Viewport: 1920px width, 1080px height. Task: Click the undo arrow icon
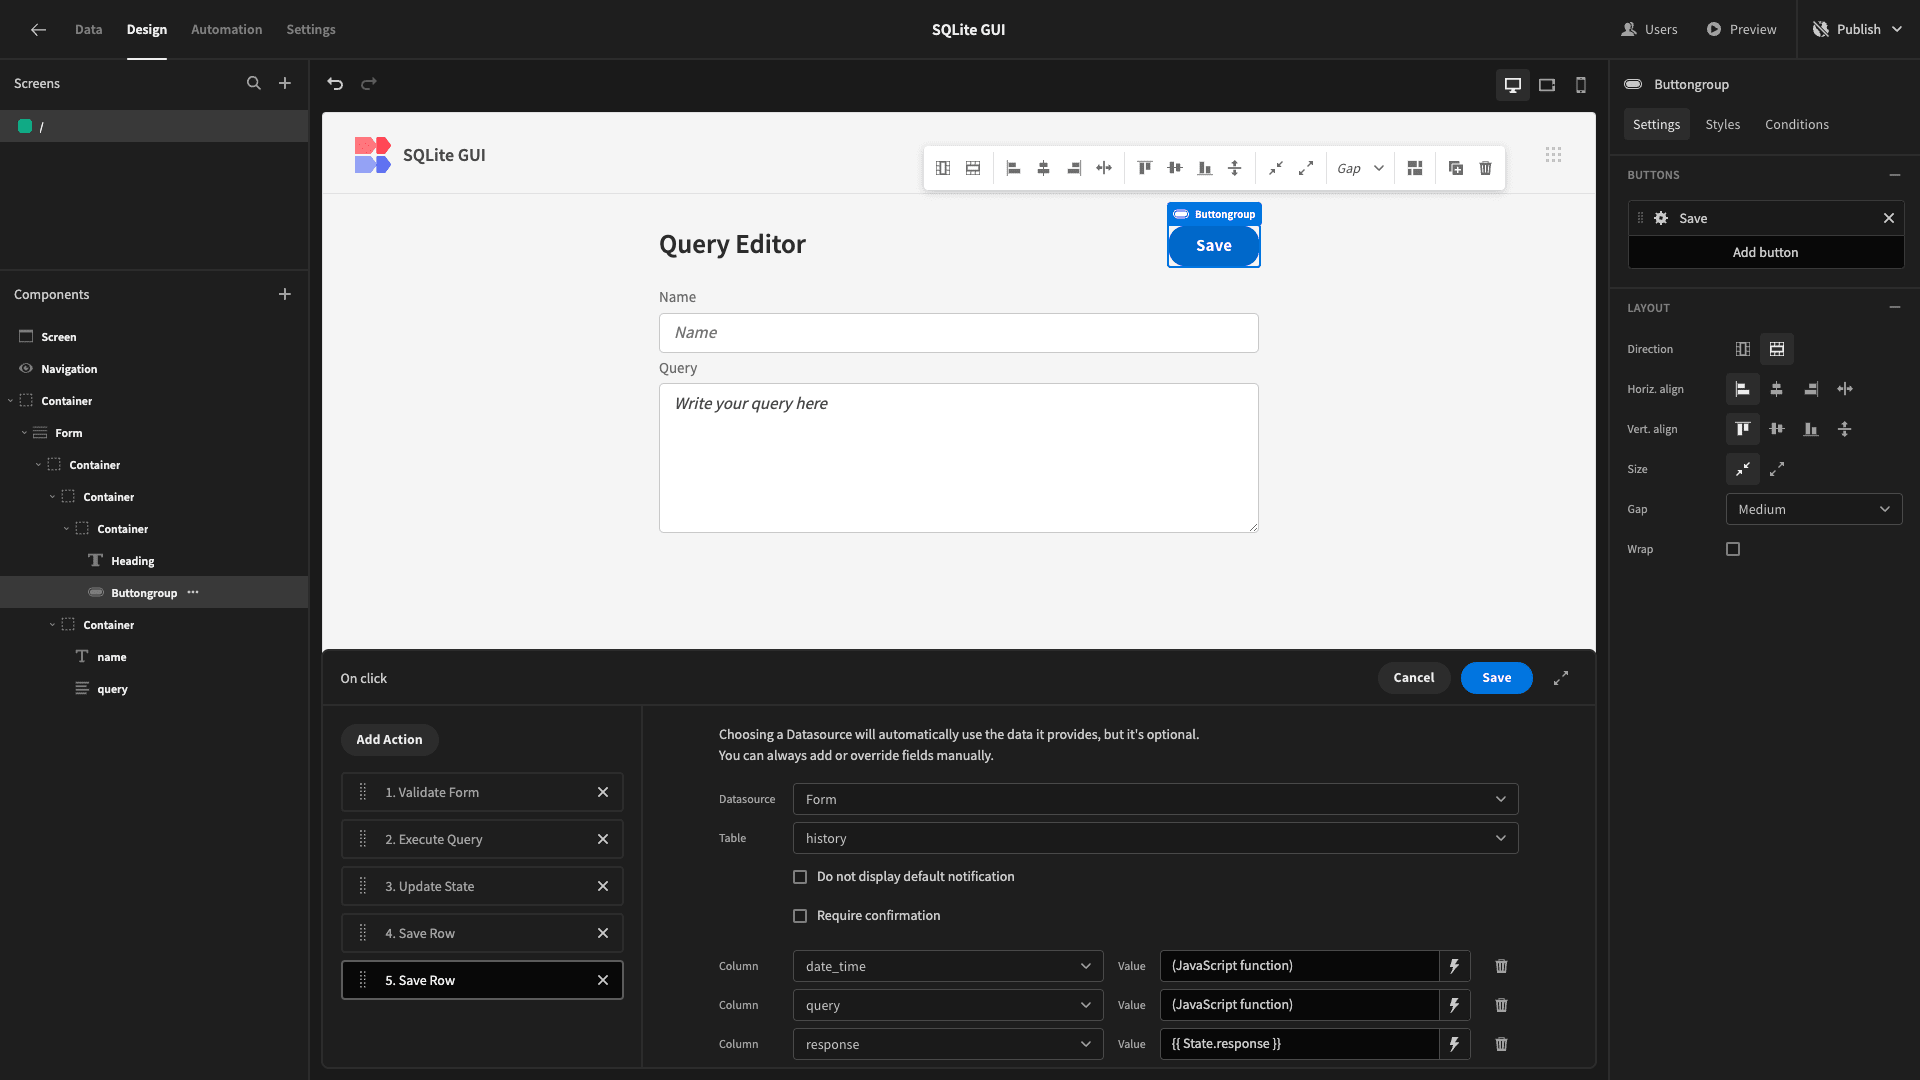tap(335, 84)
